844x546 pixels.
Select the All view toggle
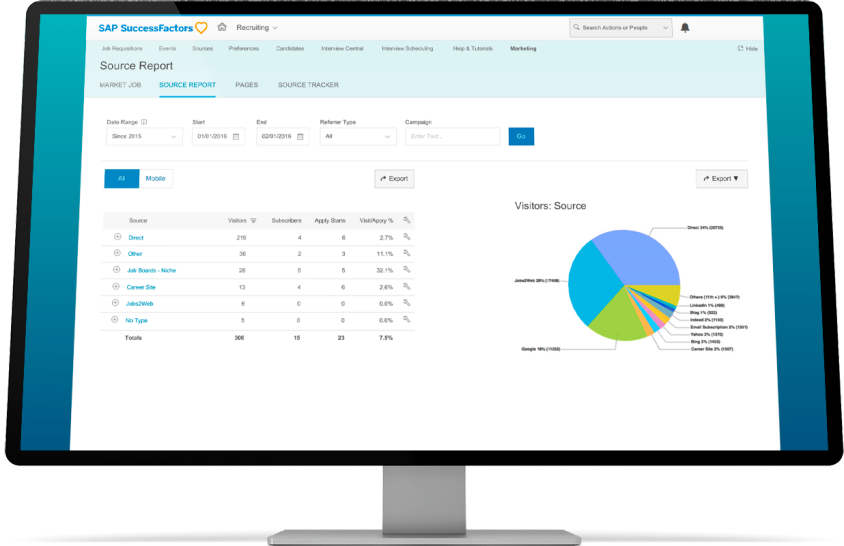click(121, 178)
